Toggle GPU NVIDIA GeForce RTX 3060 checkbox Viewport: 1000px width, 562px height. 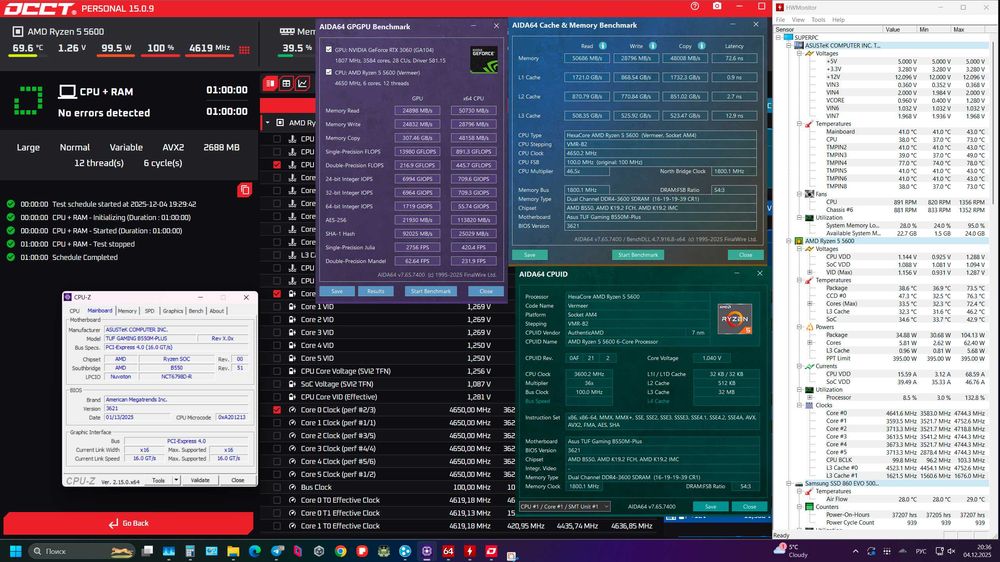pos(328,49)
